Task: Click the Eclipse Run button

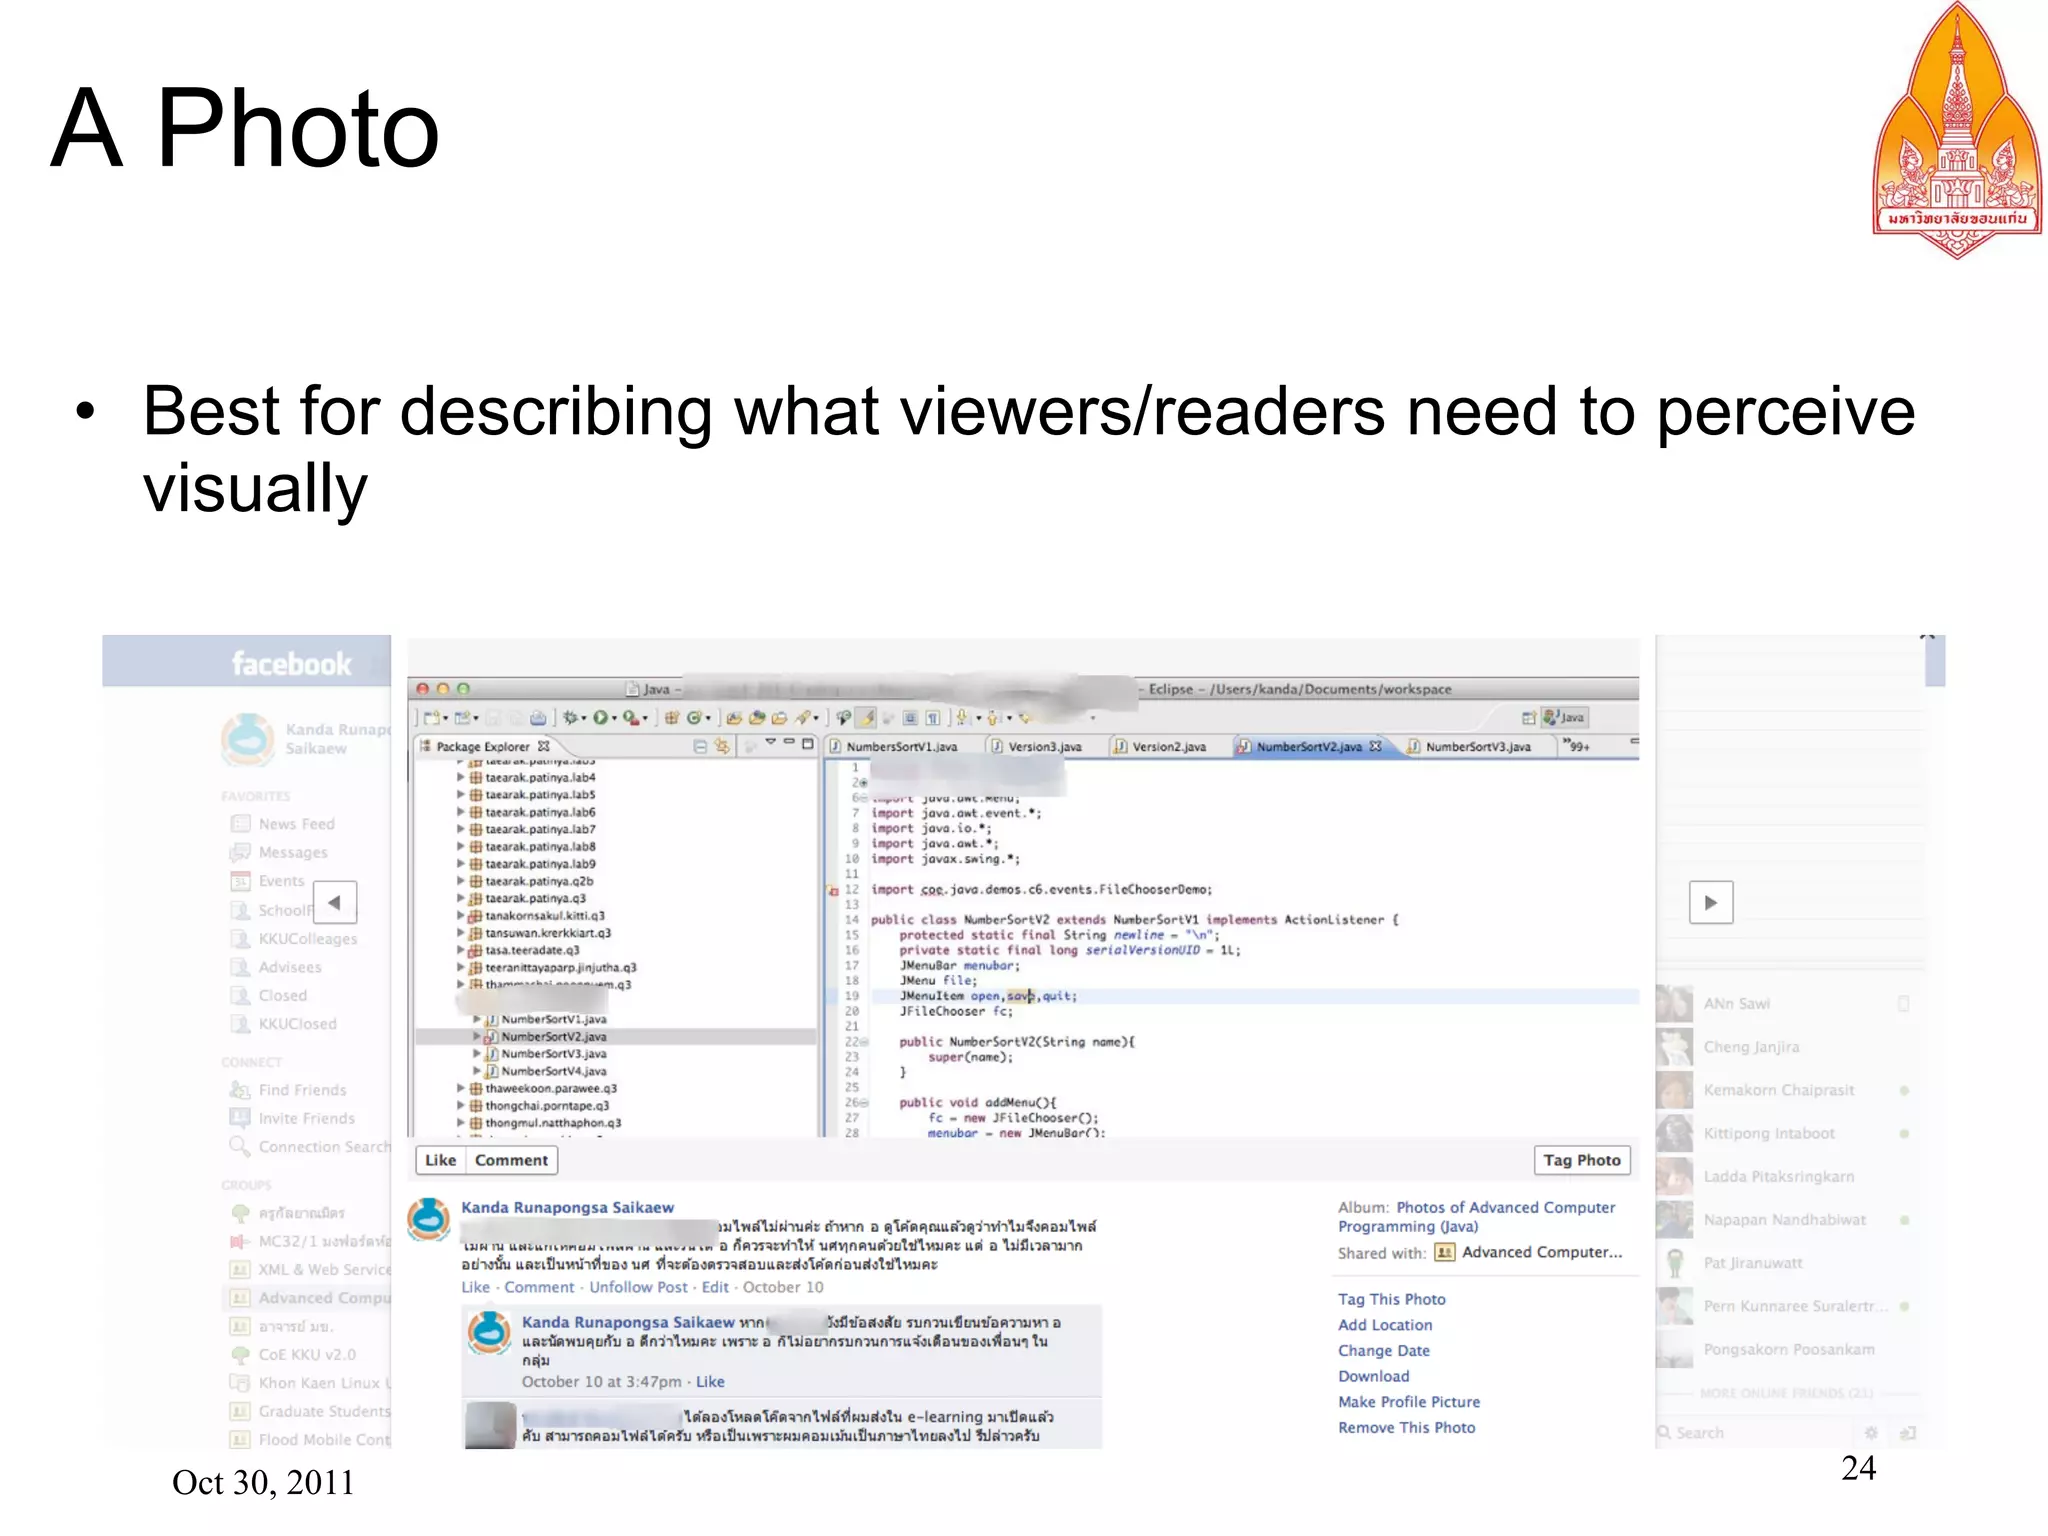Action: point(601,717)
